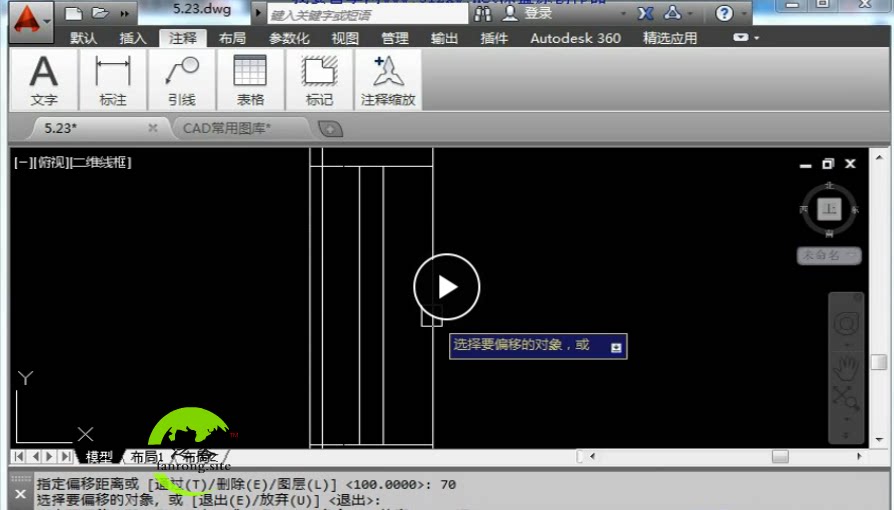Open the 二维线框 visual style menu
Screen dimensions: 894x510
(x=100, y=163)
